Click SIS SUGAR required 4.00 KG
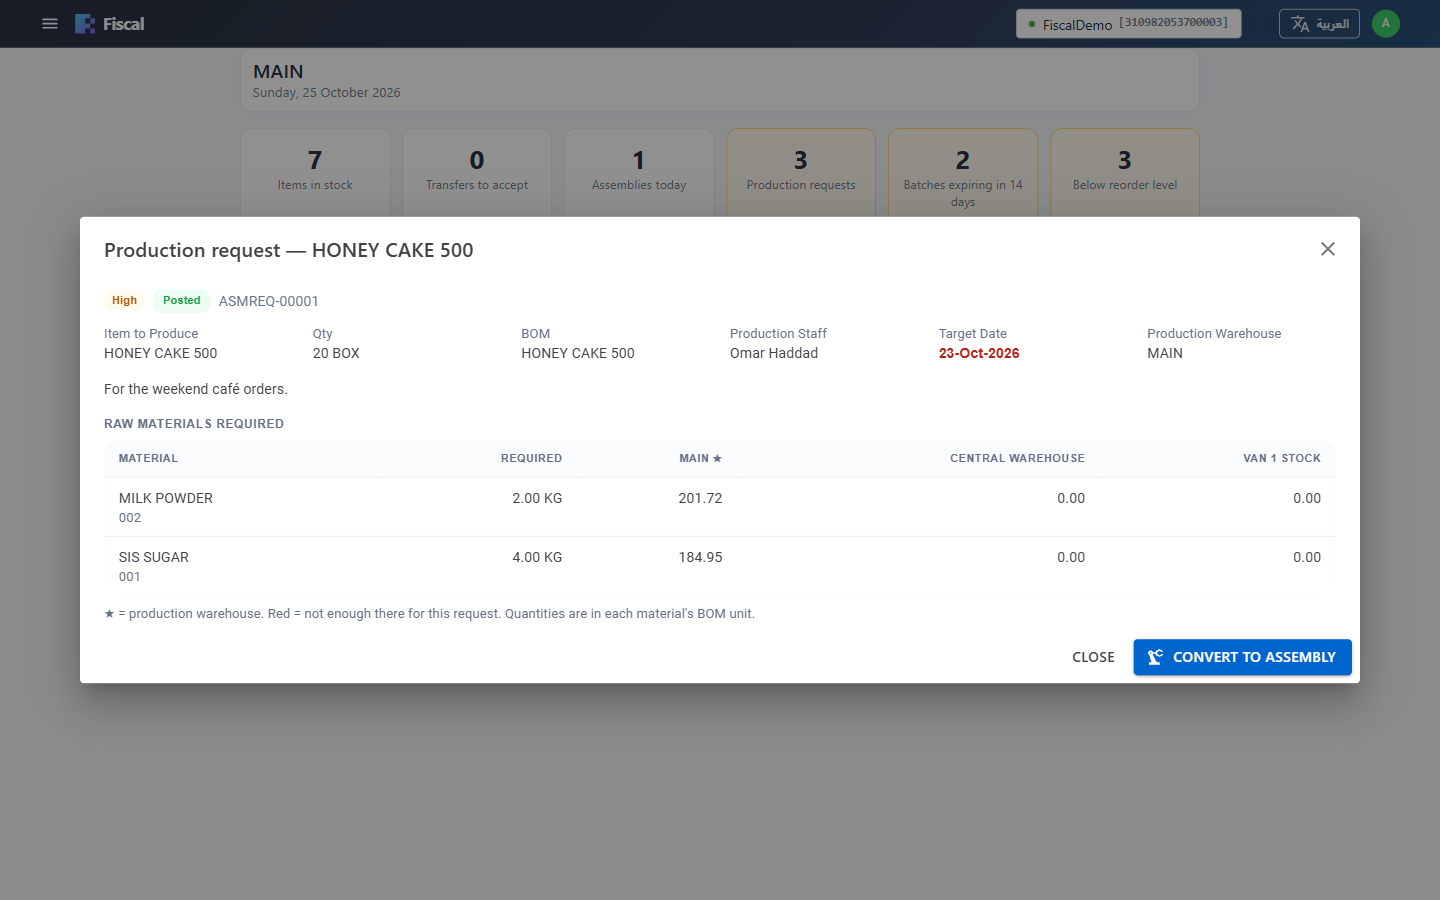This screenshot has width=1440, height=900. (537, 557)
